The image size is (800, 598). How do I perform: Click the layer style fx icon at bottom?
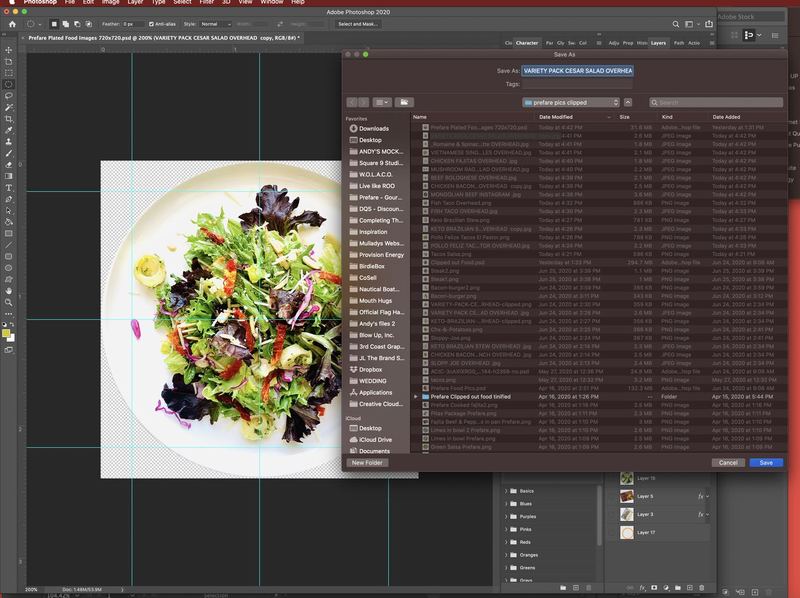(642, 588)
